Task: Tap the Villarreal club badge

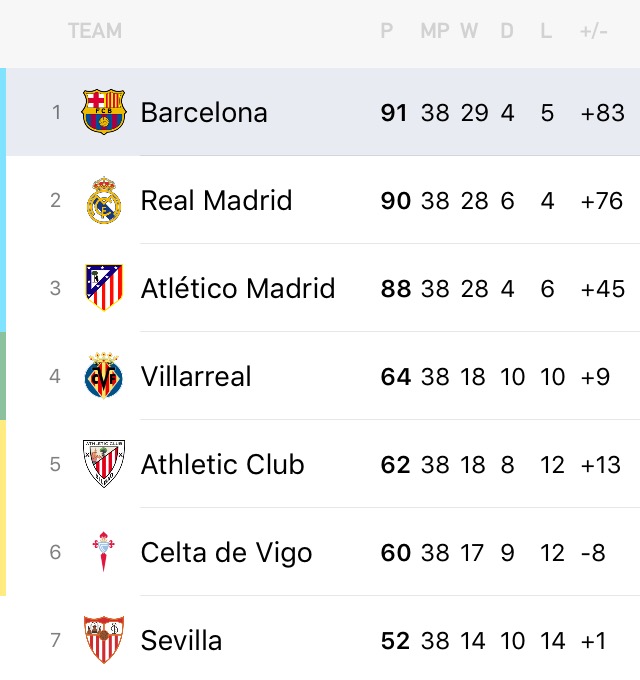Action: [x=104, y=376]
